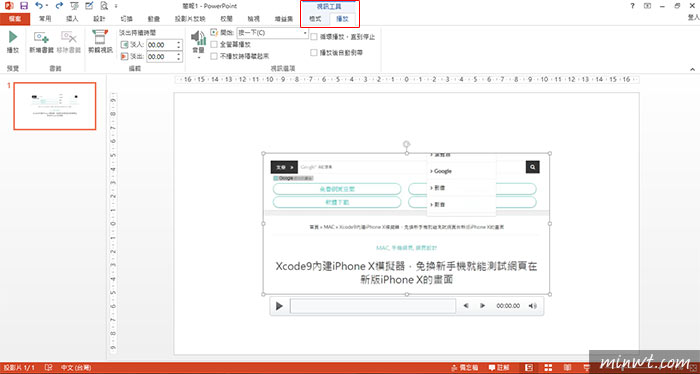Open the Transitions ribbon tab

click(126, 19)
